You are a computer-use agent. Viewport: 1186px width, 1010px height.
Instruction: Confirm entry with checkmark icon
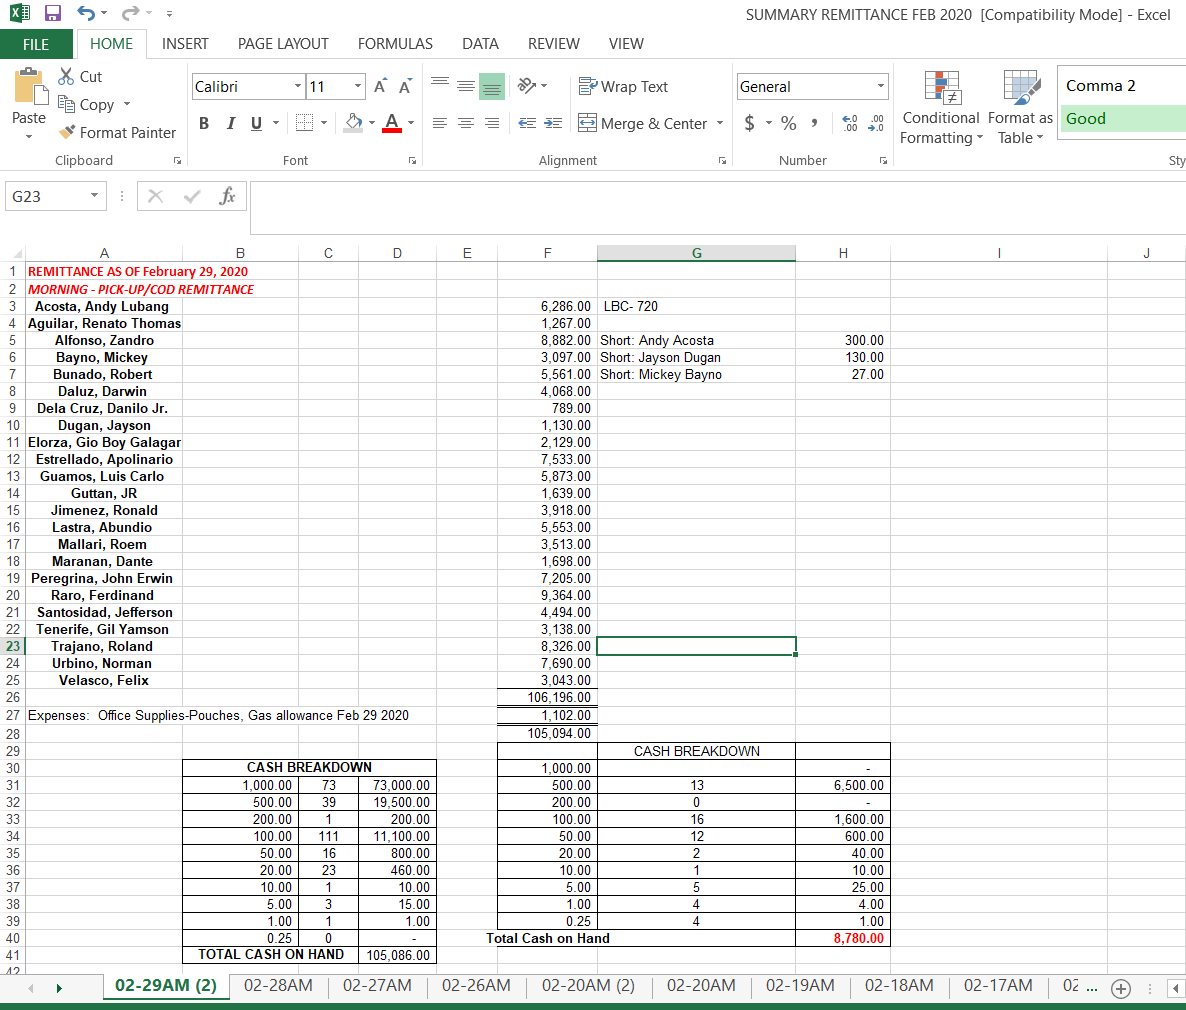(x=192, y=197)
